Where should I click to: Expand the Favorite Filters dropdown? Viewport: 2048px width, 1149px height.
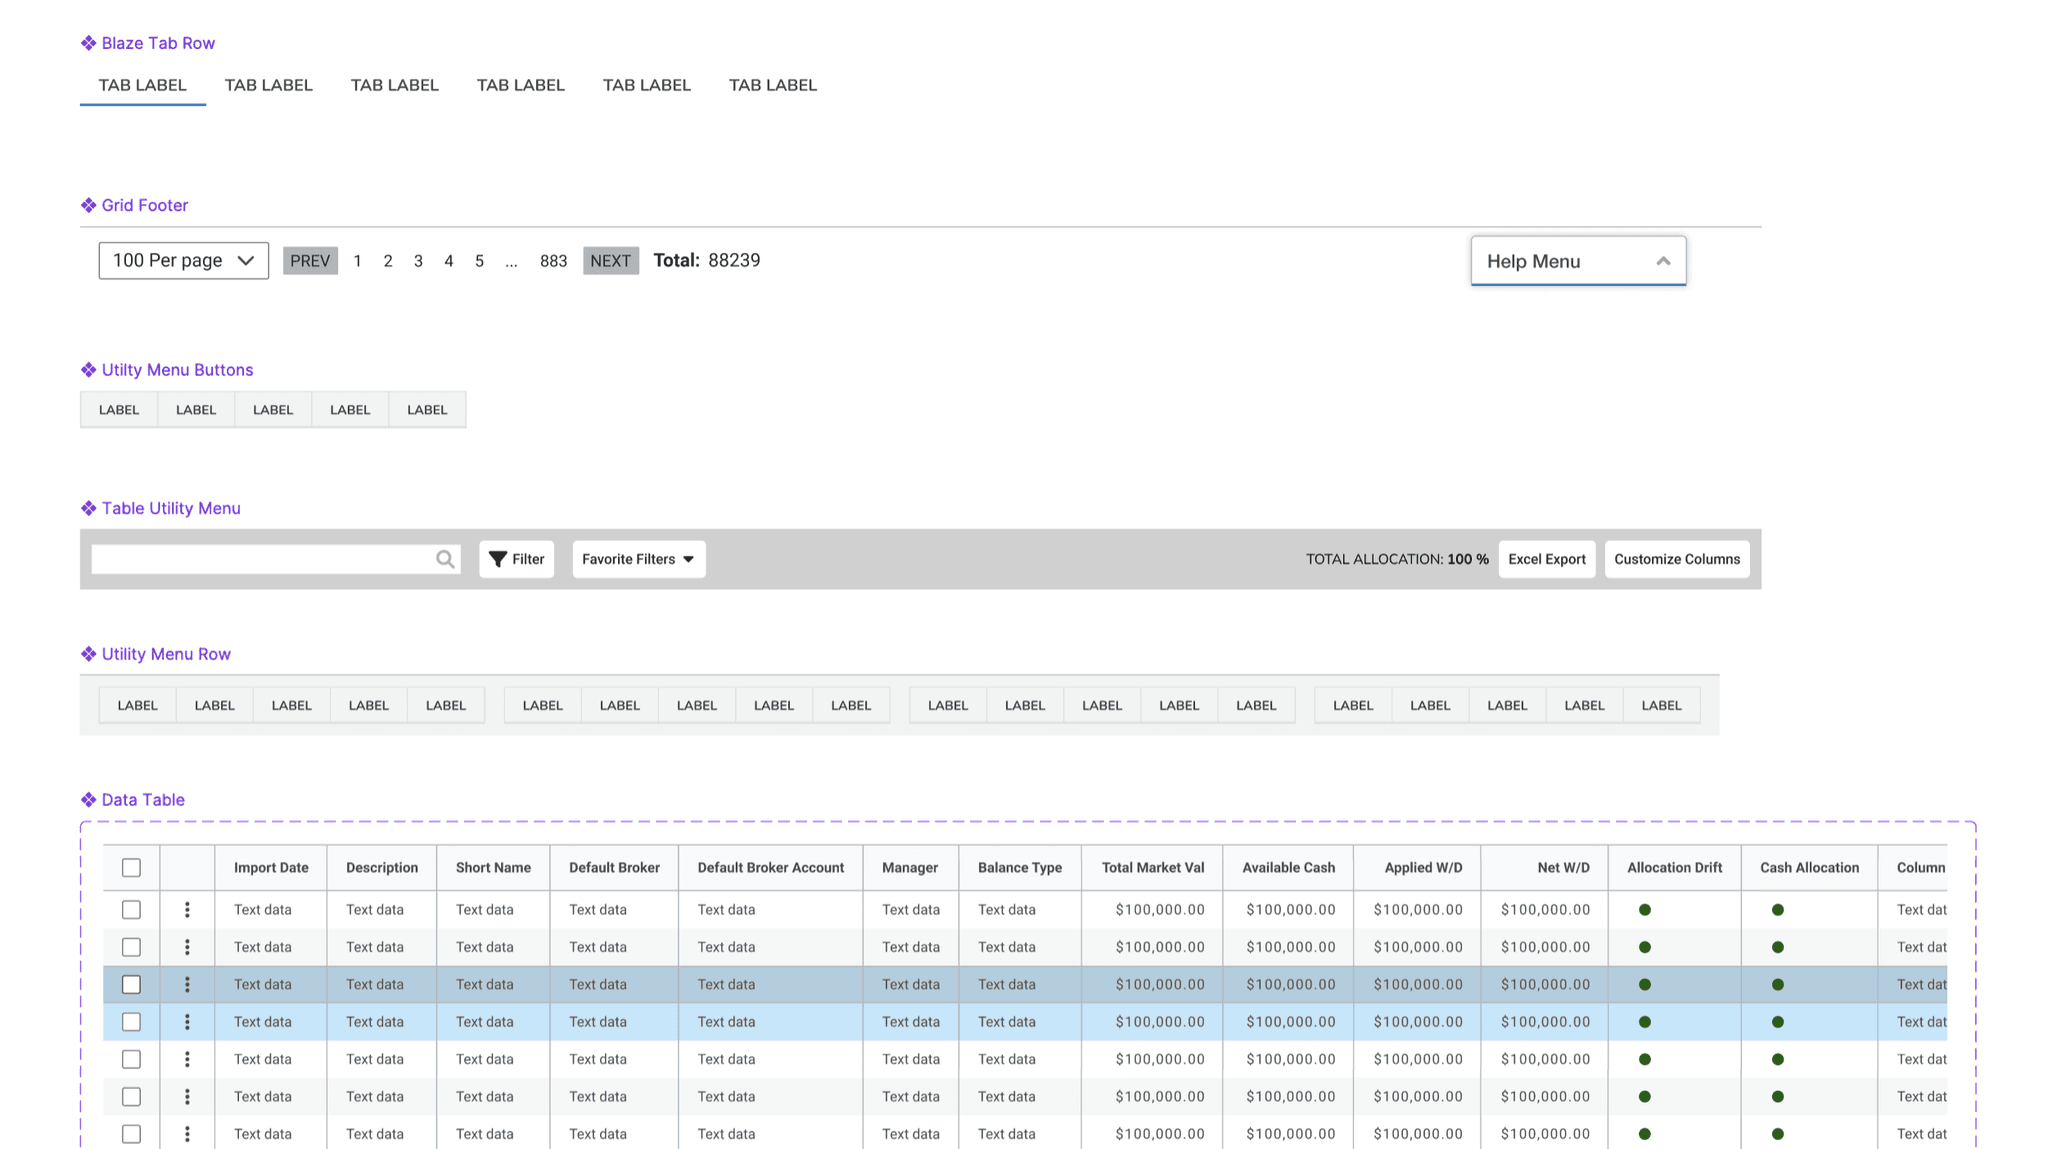coord(638,559)
